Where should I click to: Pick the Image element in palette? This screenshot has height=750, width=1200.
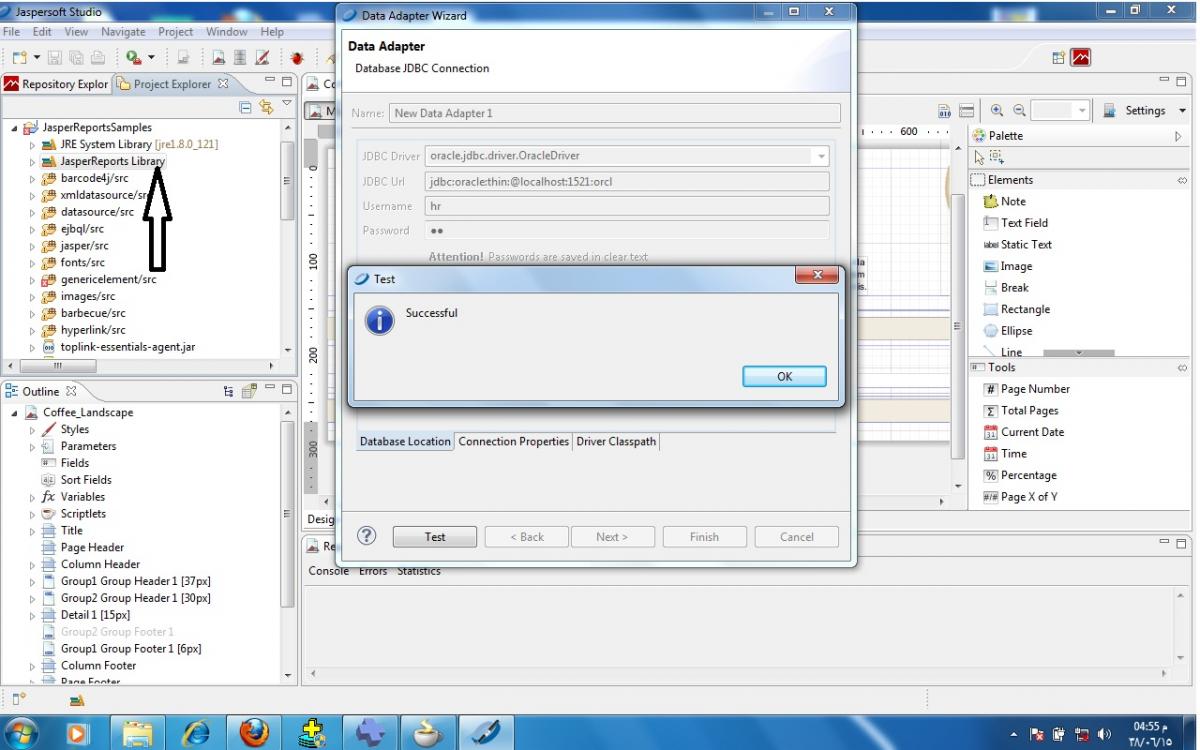(x=1015, y=266)
